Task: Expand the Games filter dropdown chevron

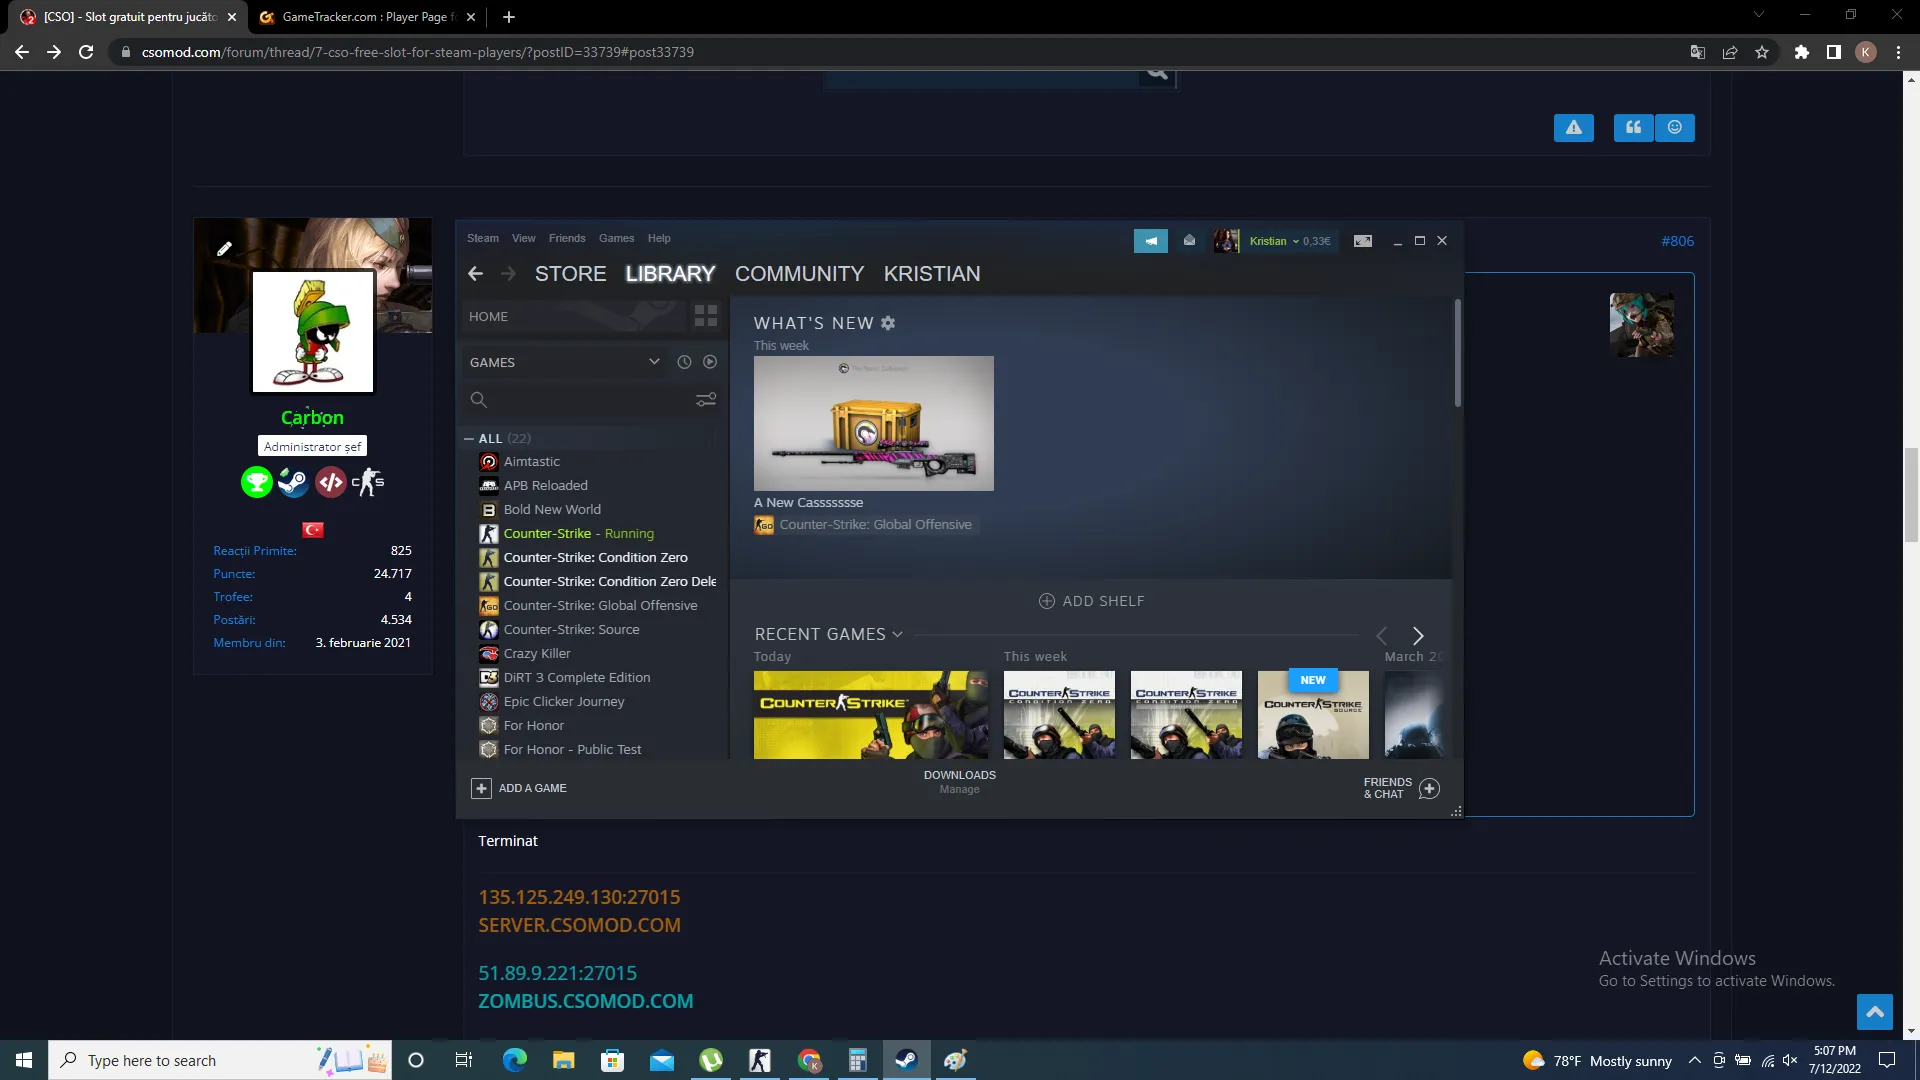Action: pyautogui.click(x=654, y=362)
